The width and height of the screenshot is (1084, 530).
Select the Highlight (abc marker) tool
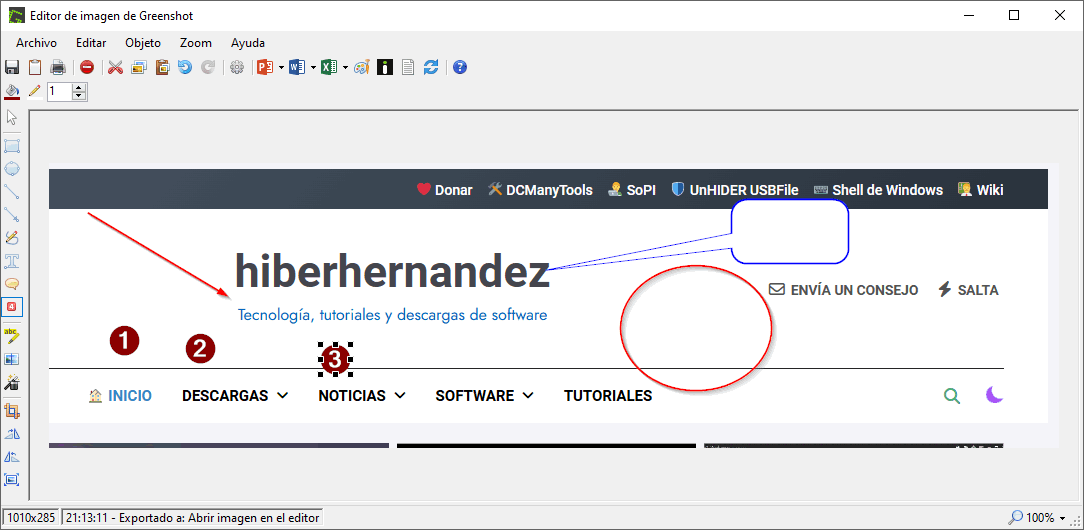[x=12, y=334]
